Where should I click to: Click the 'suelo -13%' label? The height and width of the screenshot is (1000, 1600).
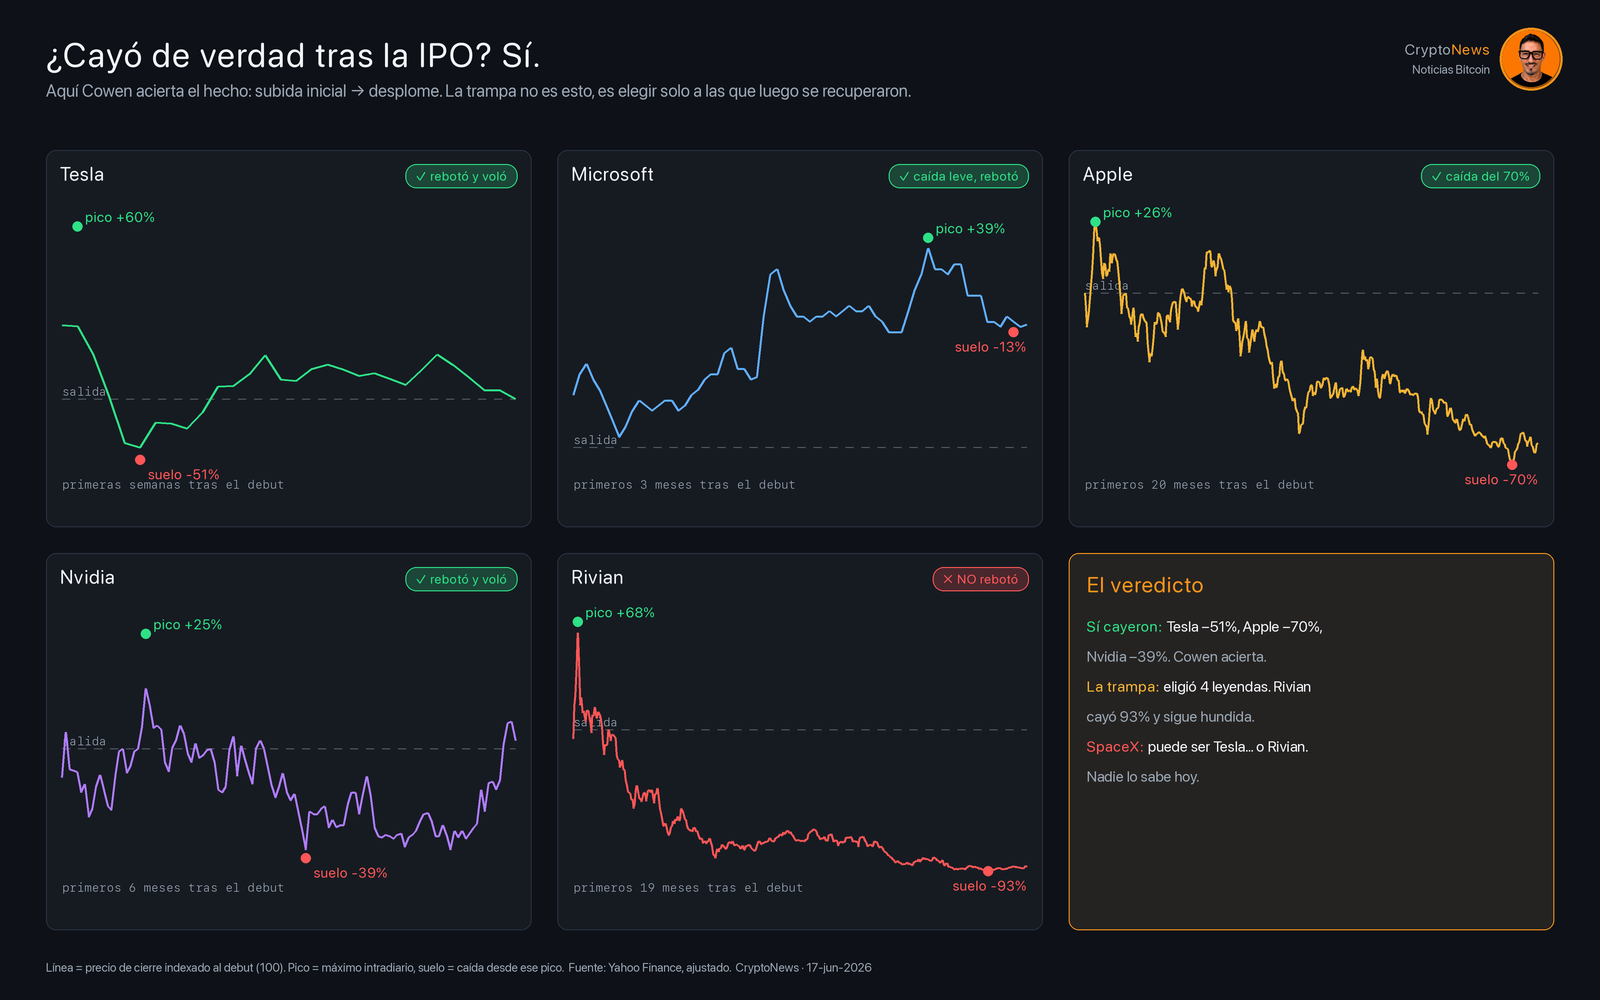(x=990, y=347)
